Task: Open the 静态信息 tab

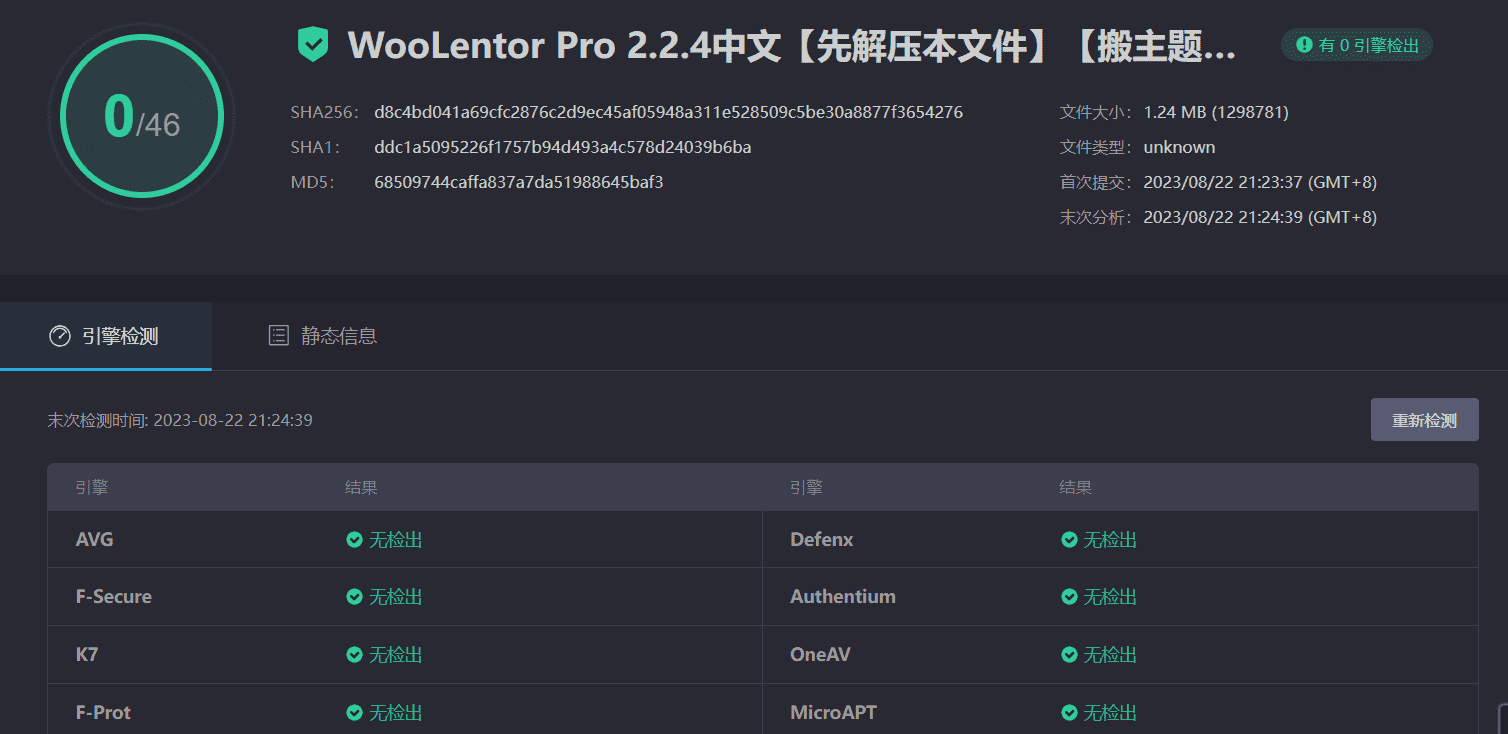Action: pos(323,336)
